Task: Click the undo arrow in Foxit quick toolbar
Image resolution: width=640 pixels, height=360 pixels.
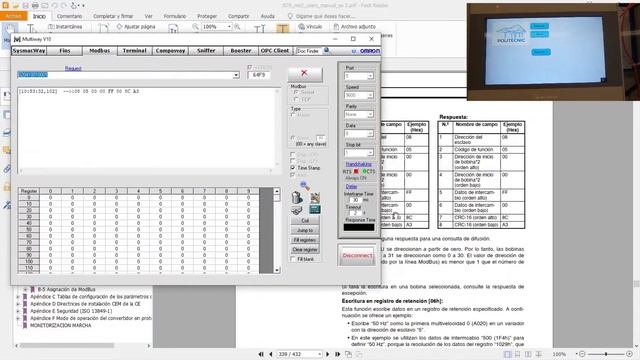Action: point(54,5)
